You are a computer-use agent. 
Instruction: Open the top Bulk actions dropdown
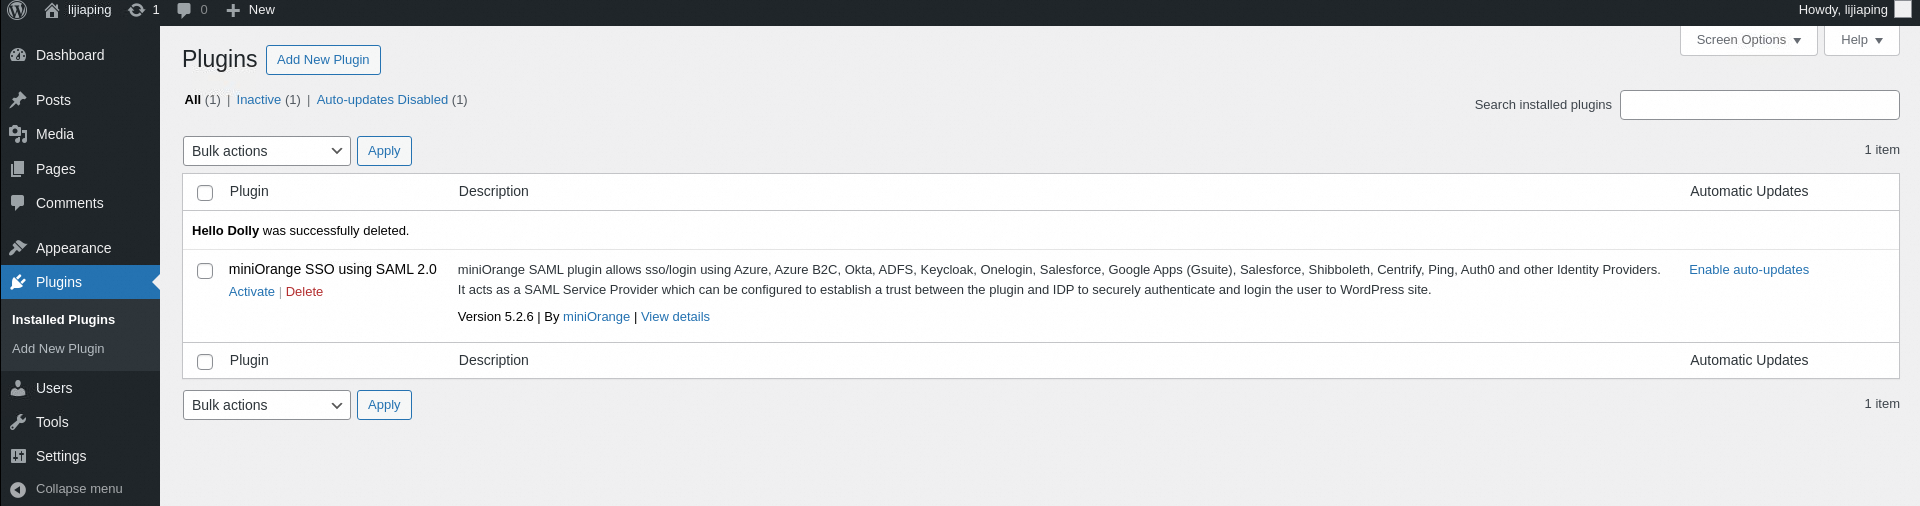pyautogui.click(x=266, y=151)
